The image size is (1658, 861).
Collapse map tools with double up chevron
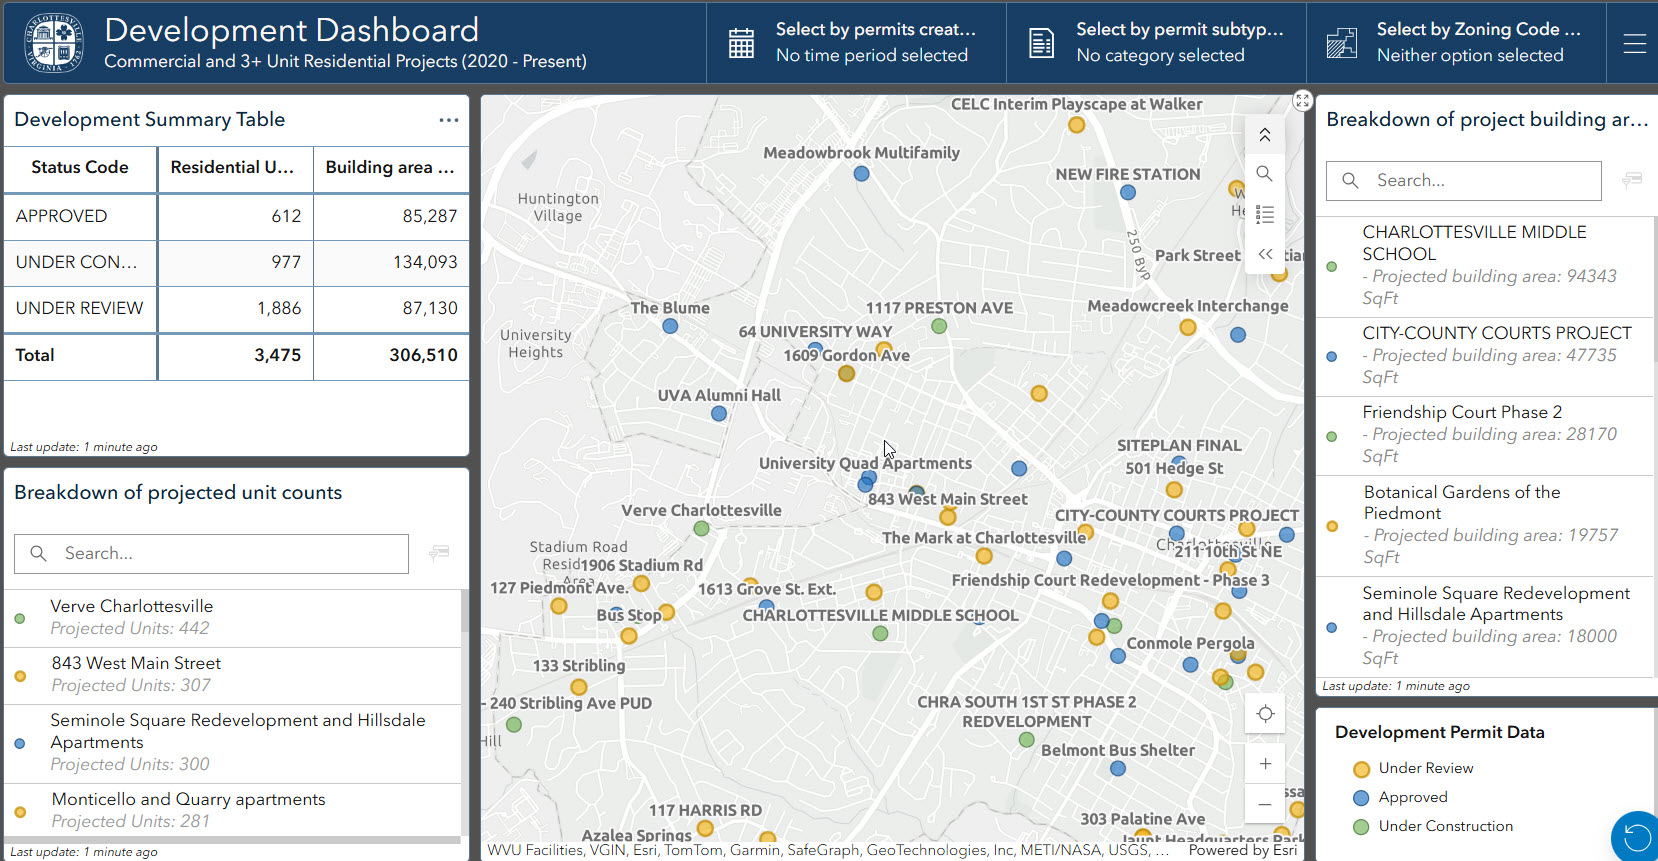1264,135
